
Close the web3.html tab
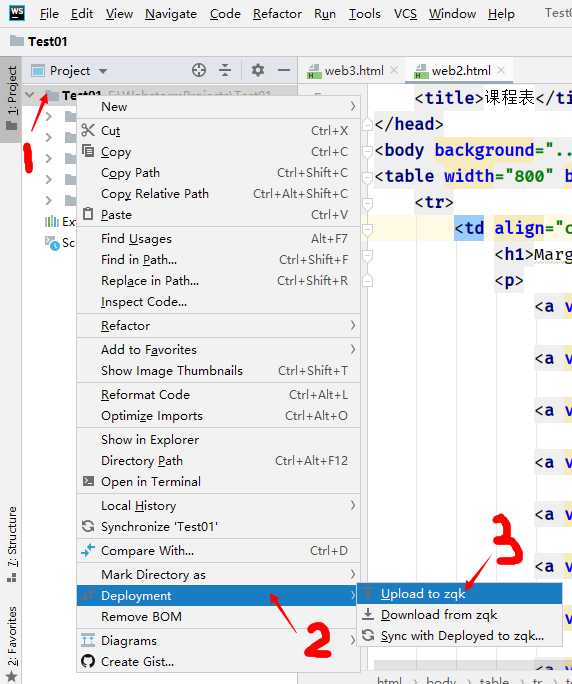pos(394,70)
